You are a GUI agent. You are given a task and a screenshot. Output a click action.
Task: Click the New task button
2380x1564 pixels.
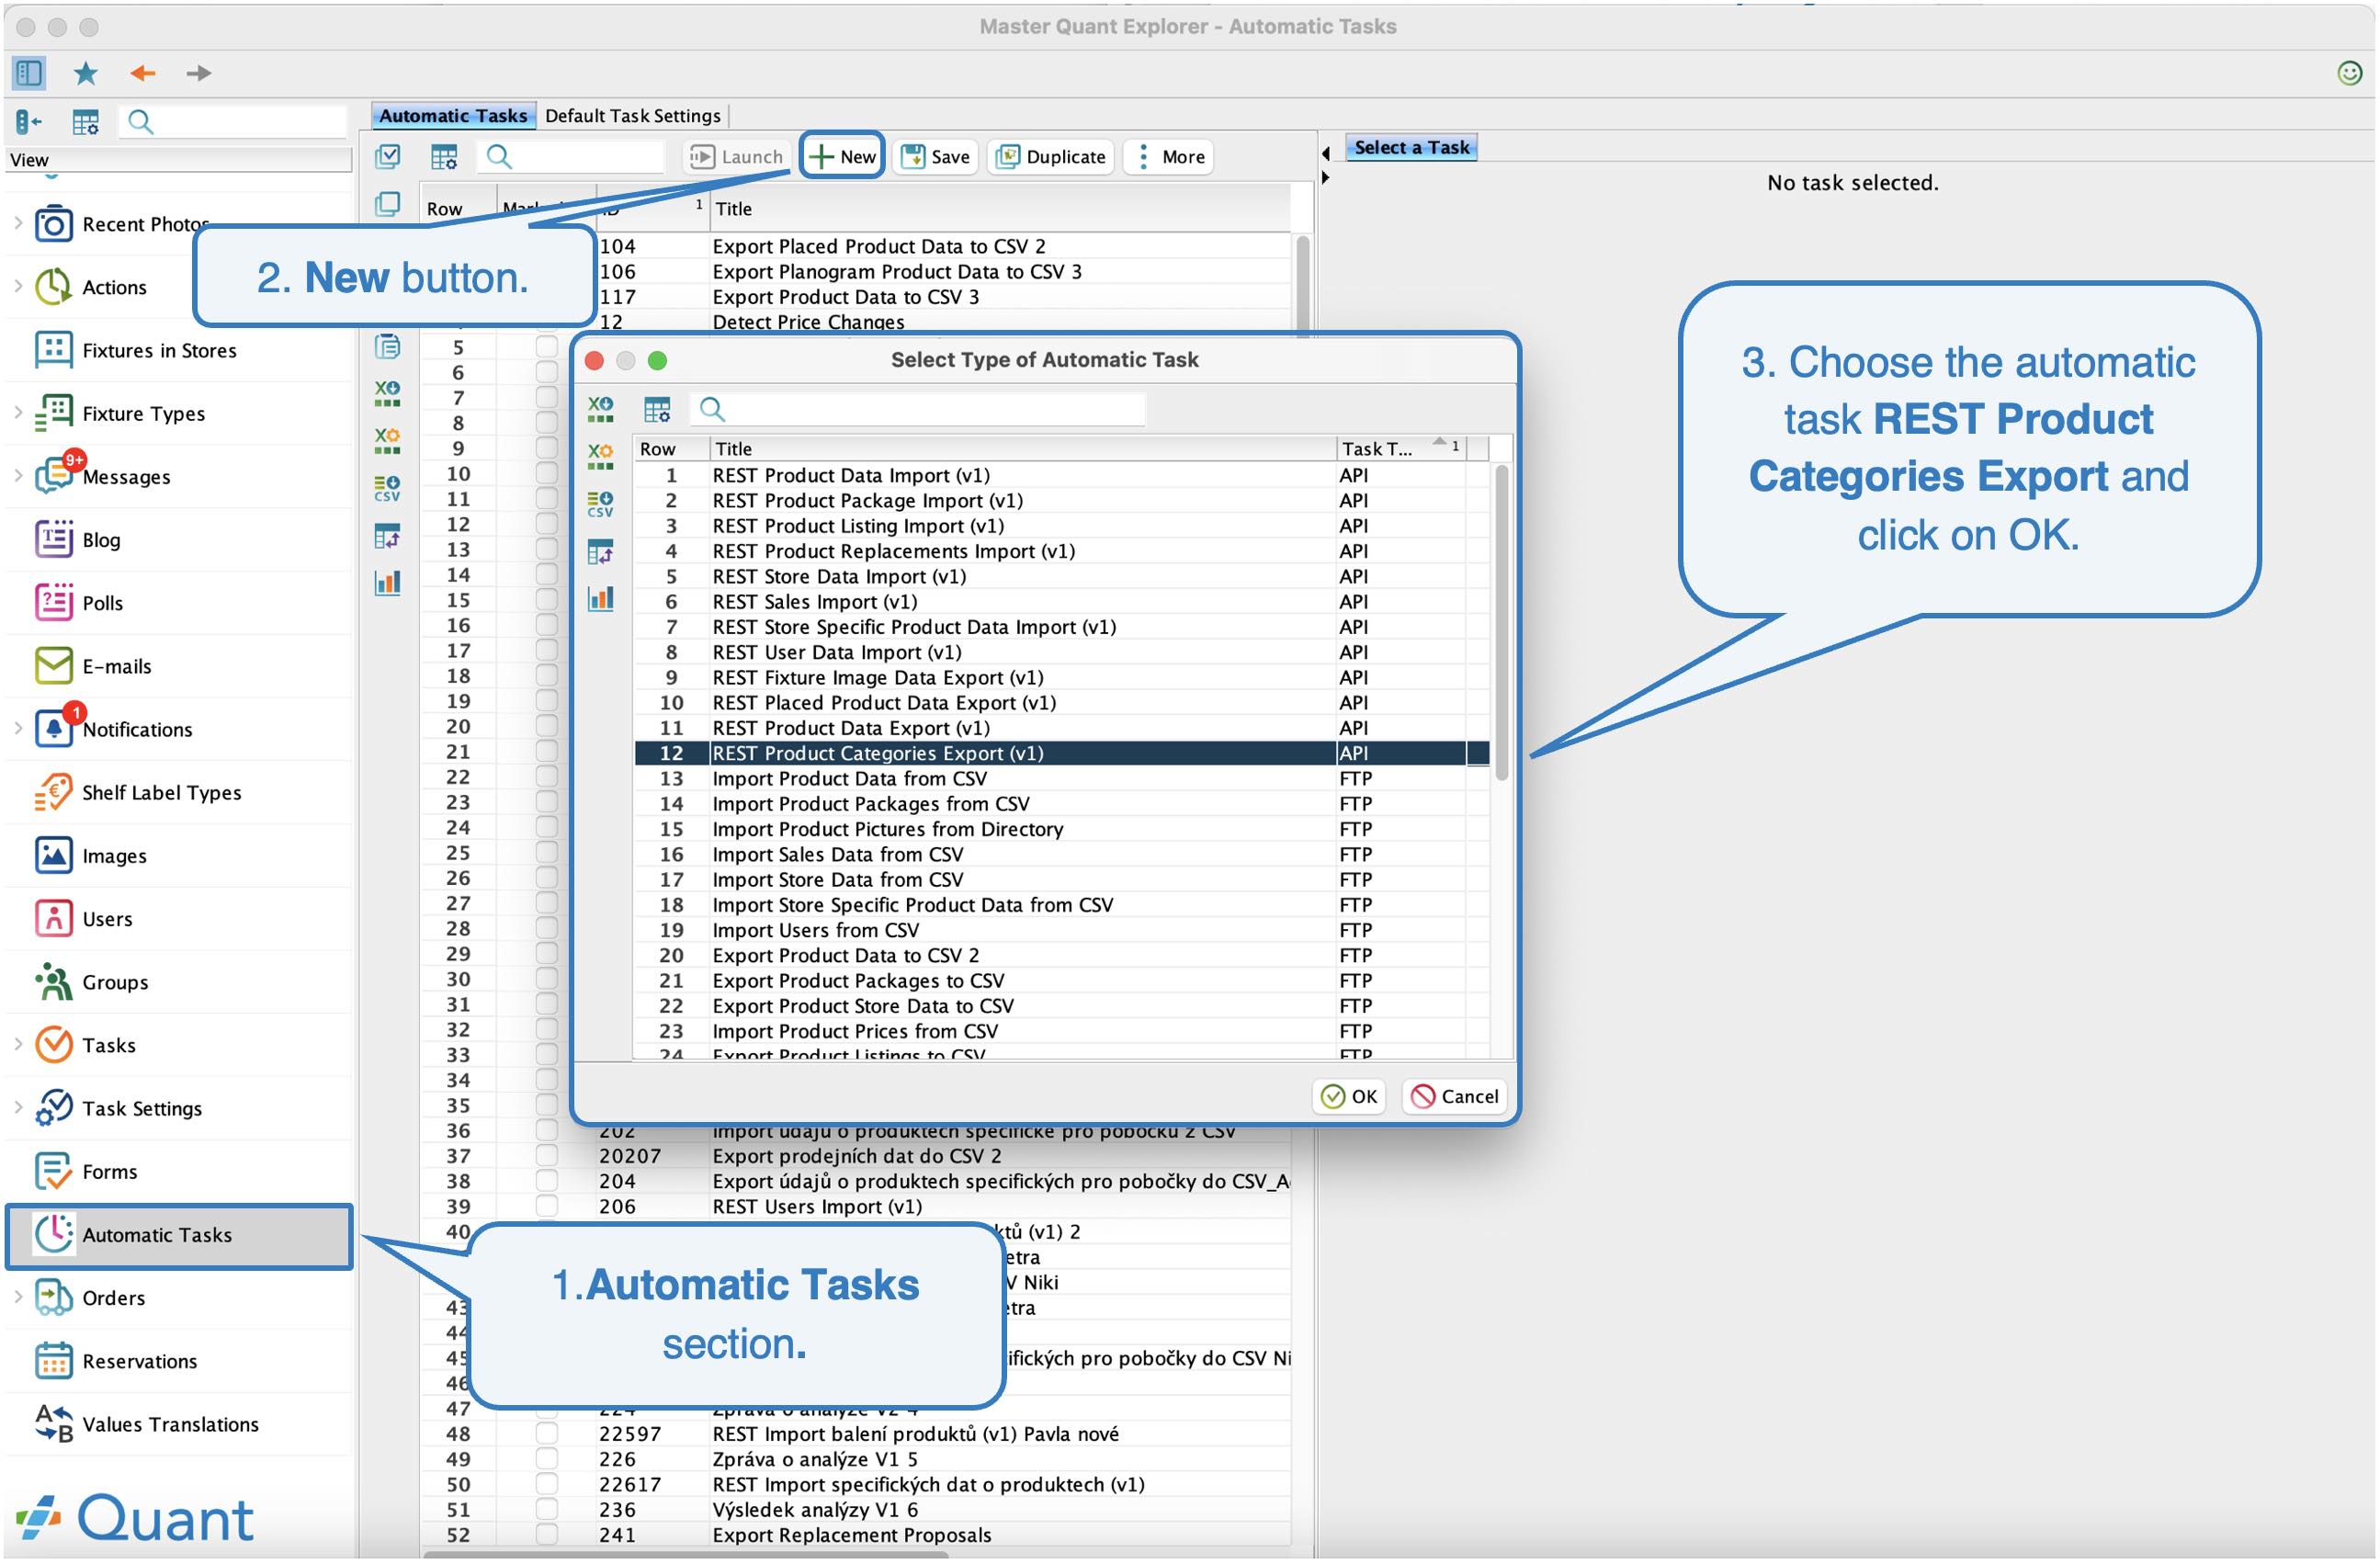[843, 157]
